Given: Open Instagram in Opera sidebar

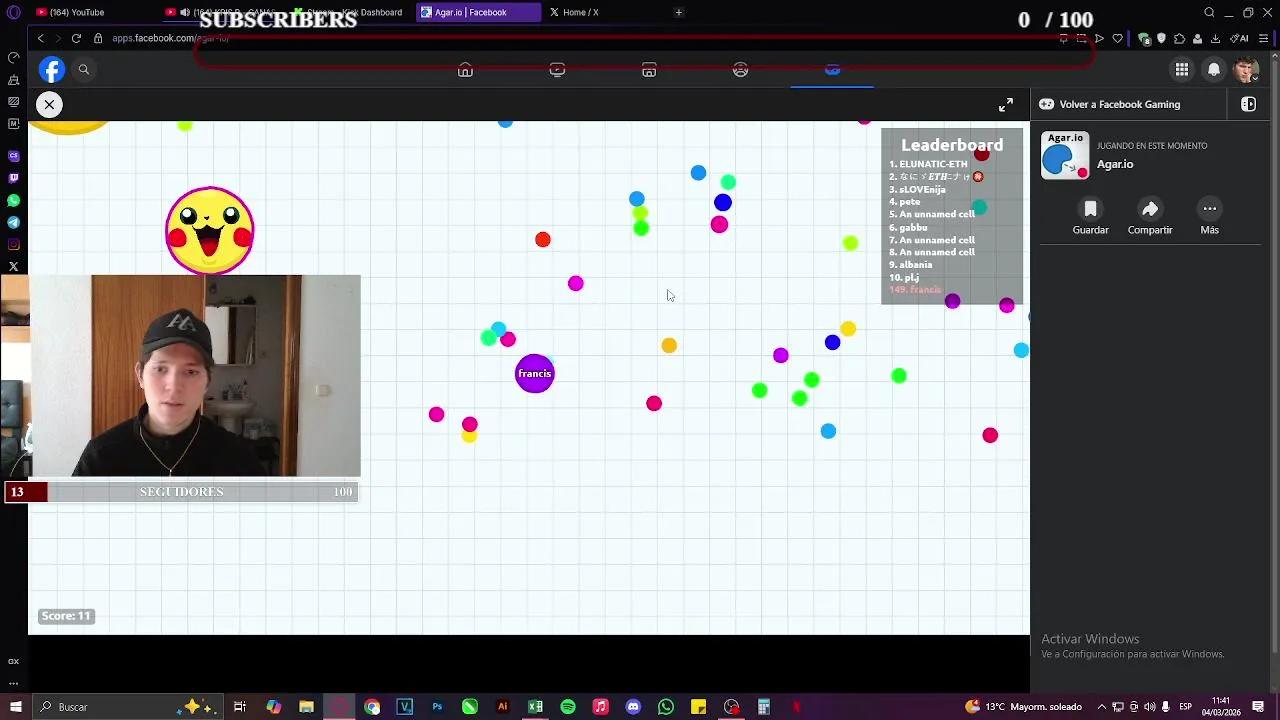Looking at the screenshot, I should 14,244.
